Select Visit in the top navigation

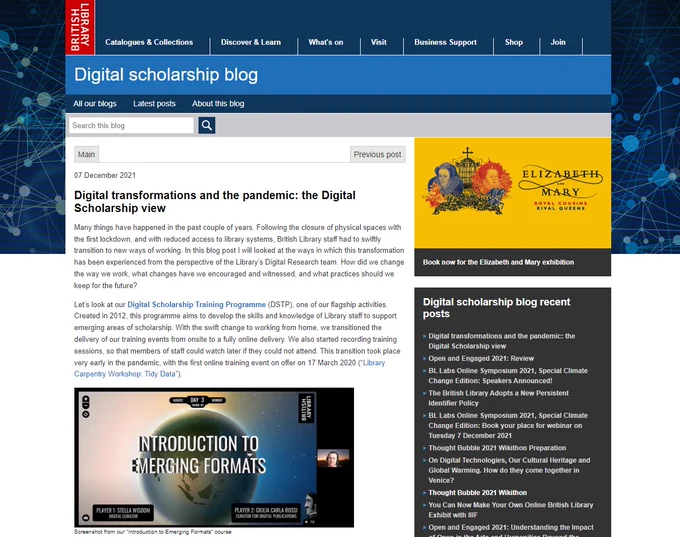(379, 43)
